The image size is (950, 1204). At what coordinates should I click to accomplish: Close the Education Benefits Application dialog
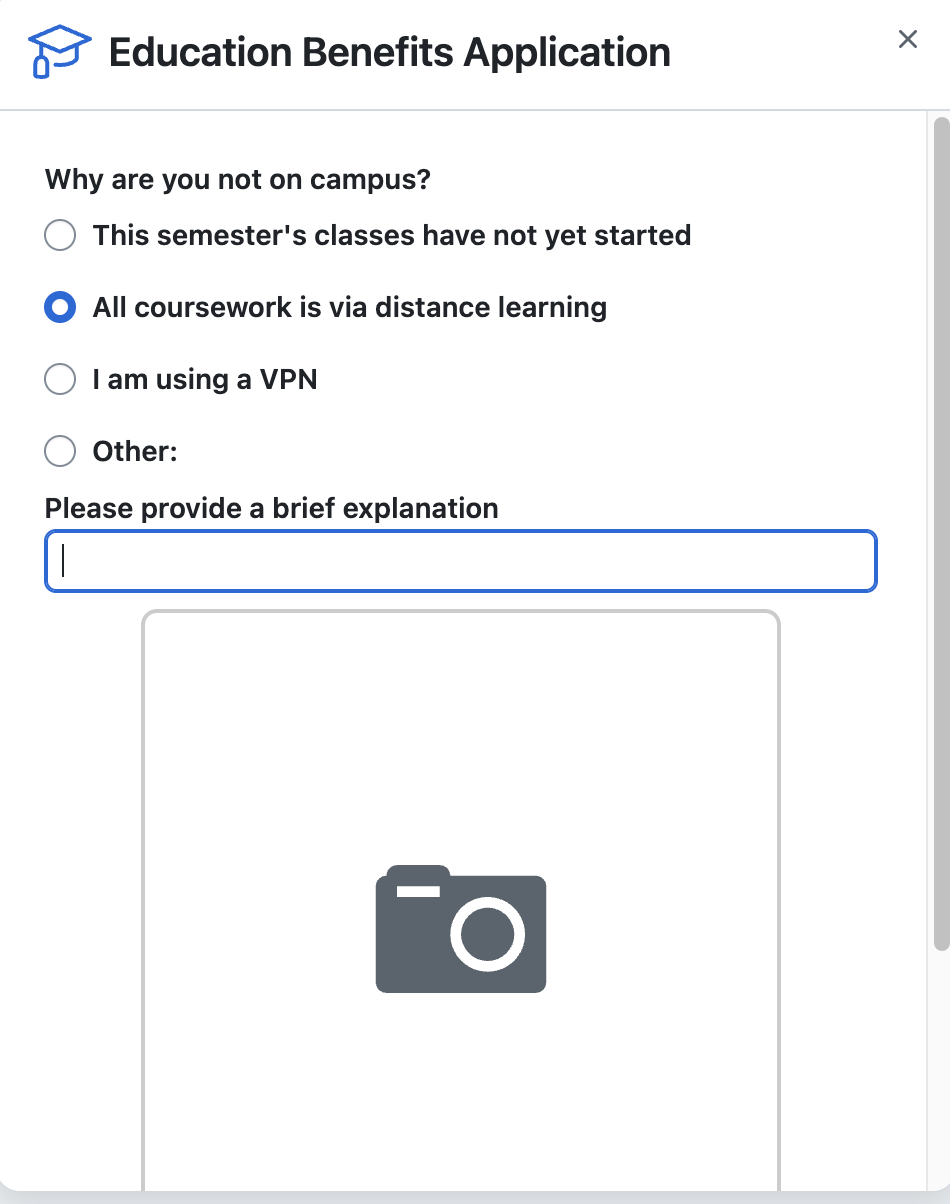(x=907, y=39)
